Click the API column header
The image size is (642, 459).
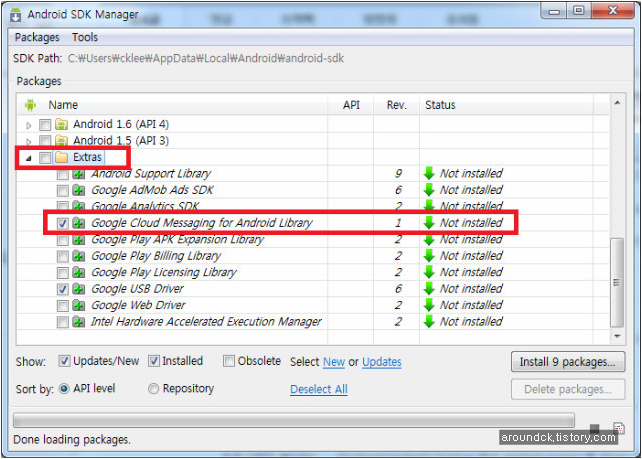tap(351, 105)
